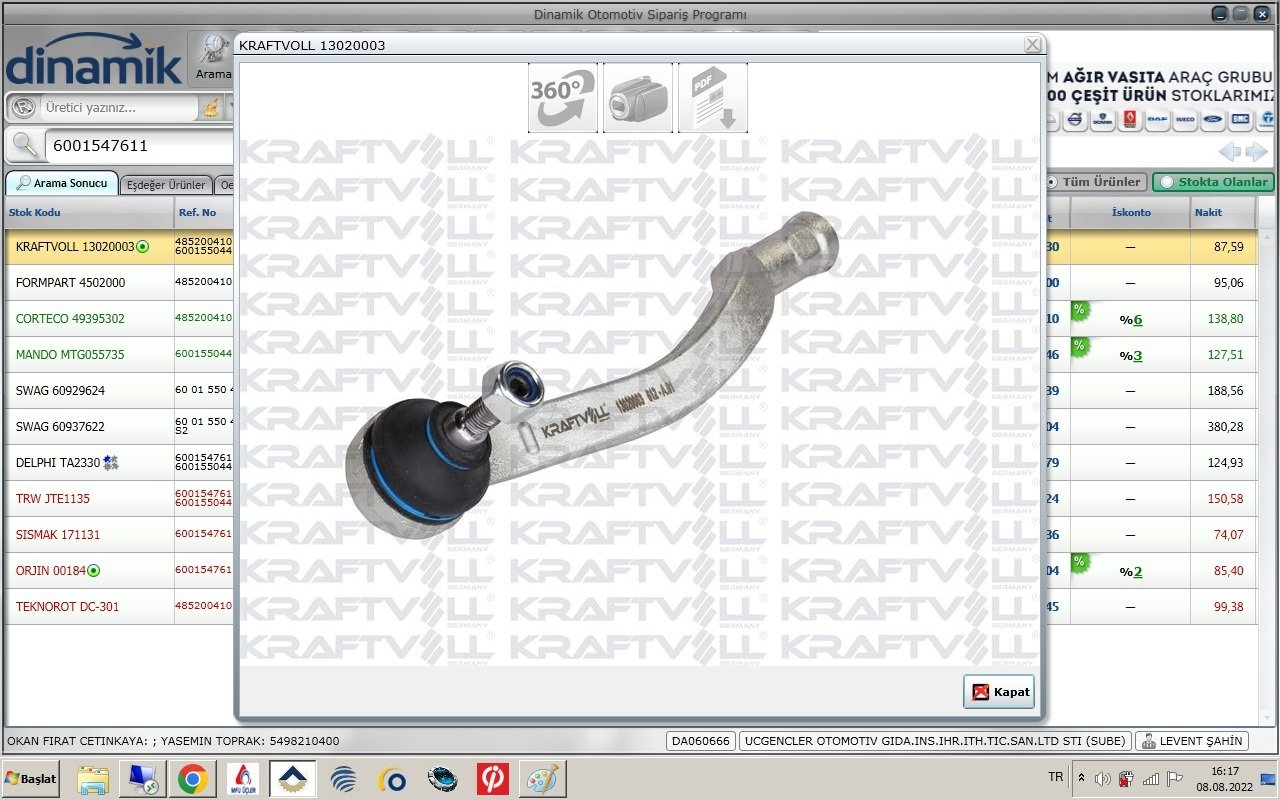Sort by the Stok Kodu column header
This screenshot has height=800, width=1280.
point(90,212)
